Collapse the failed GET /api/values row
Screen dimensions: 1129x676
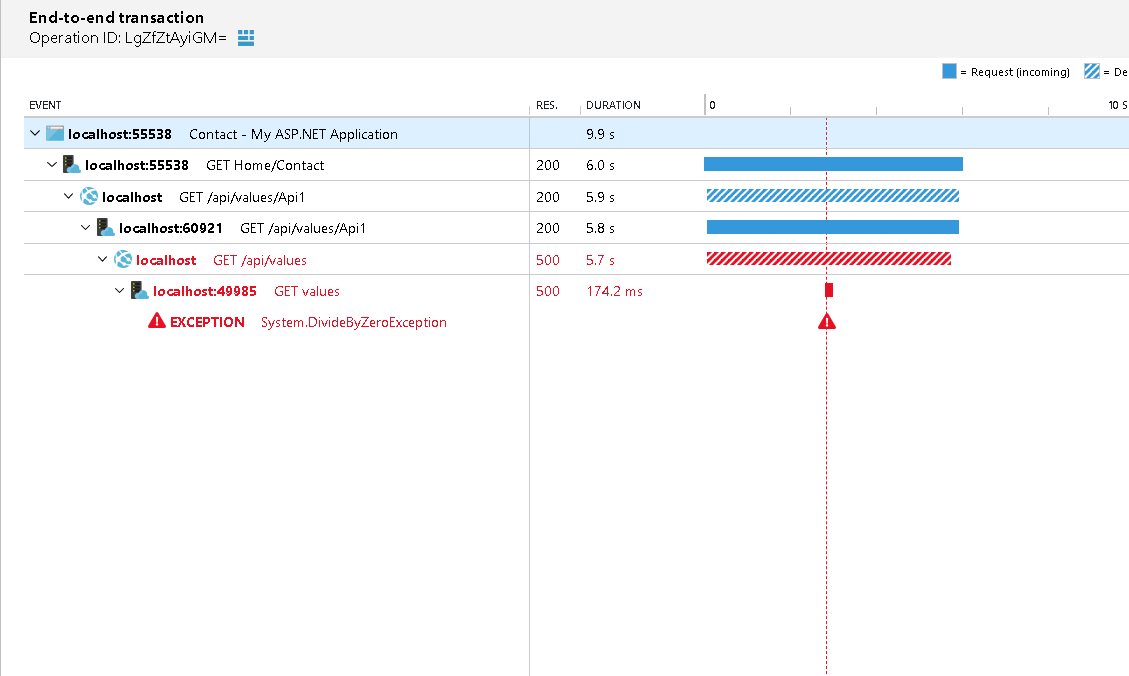[x=102, y=259]
